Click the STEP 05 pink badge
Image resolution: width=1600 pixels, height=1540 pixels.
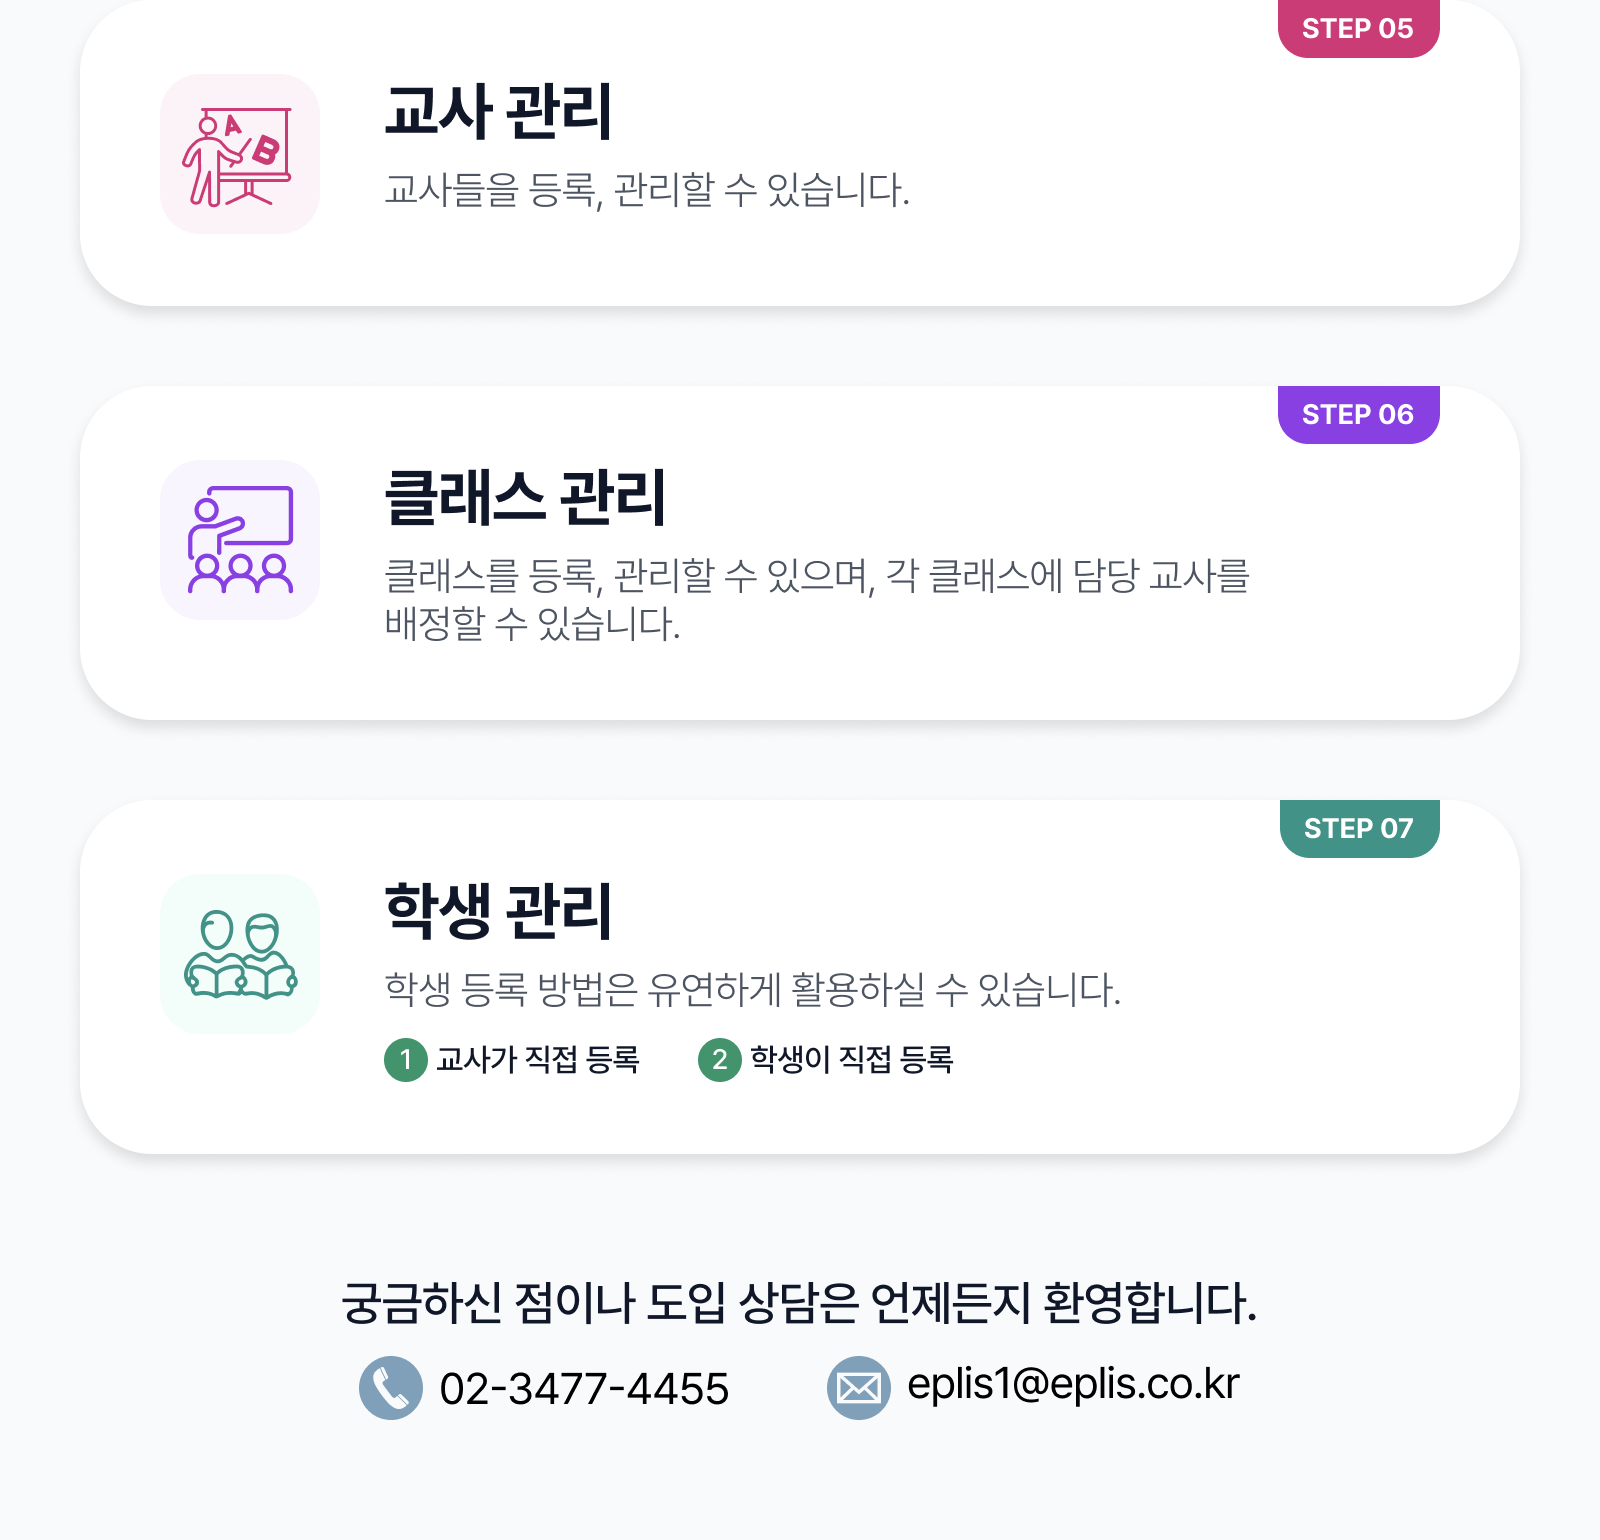tap(1358, 29)
